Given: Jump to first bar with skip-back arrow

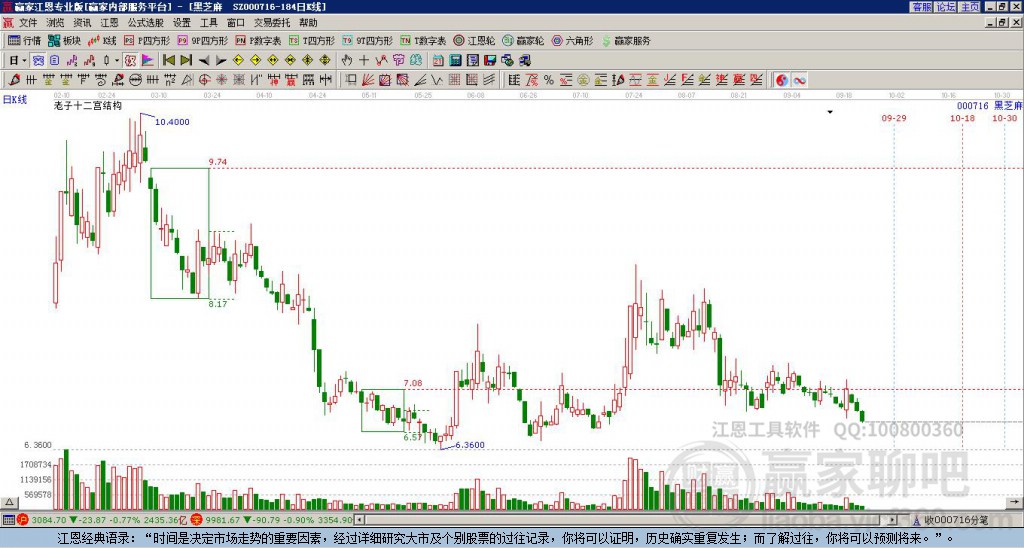Looking at the screenshot, I should [168, 60].
